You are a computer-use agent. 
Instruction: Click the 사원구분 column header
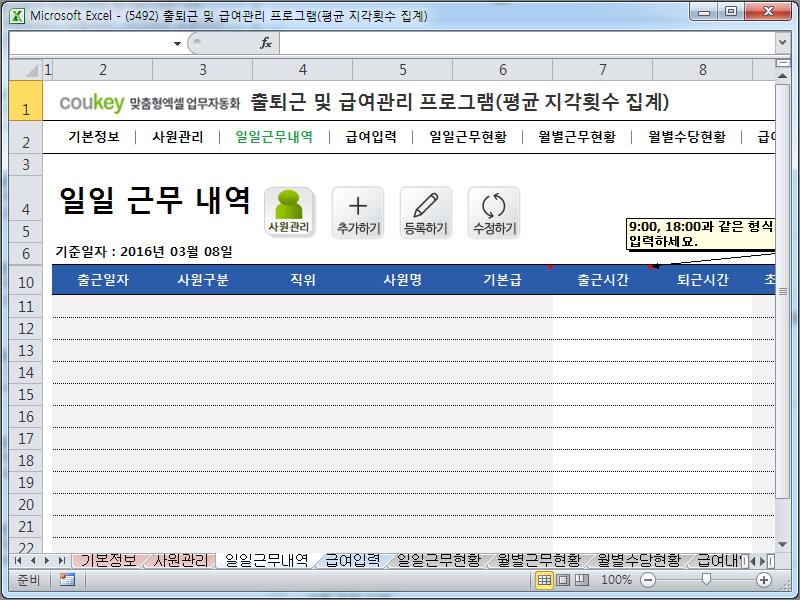pos(203,280)
